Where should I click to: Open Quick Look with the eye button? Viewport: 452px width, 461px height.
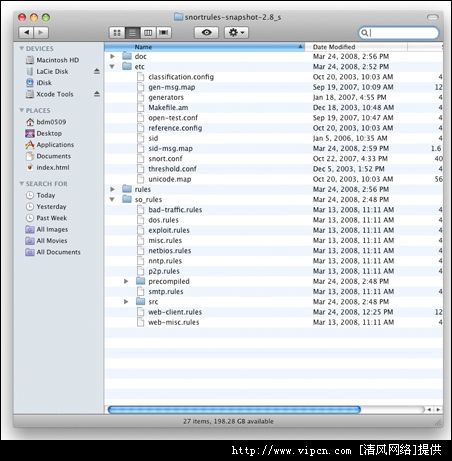point(206,32)
